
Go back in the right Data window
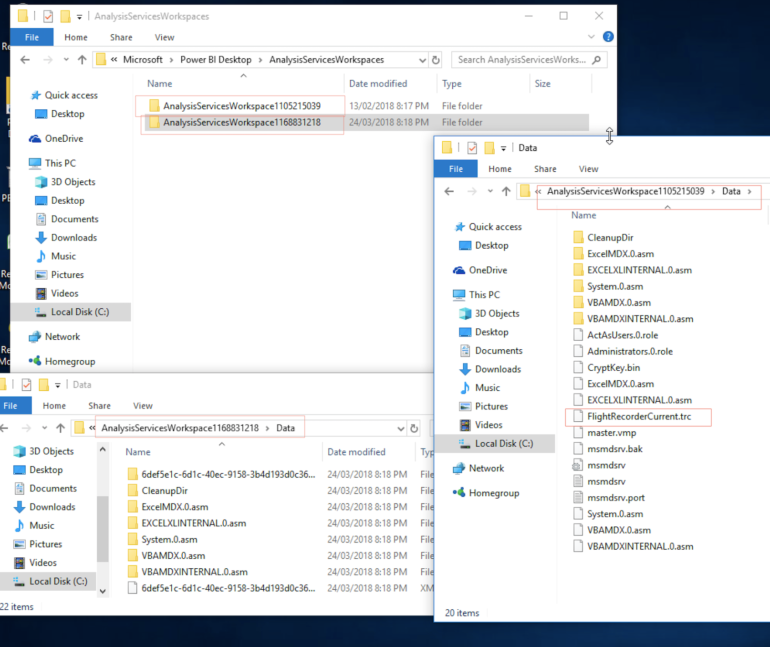pyautogui.click(x=449, y=191)
